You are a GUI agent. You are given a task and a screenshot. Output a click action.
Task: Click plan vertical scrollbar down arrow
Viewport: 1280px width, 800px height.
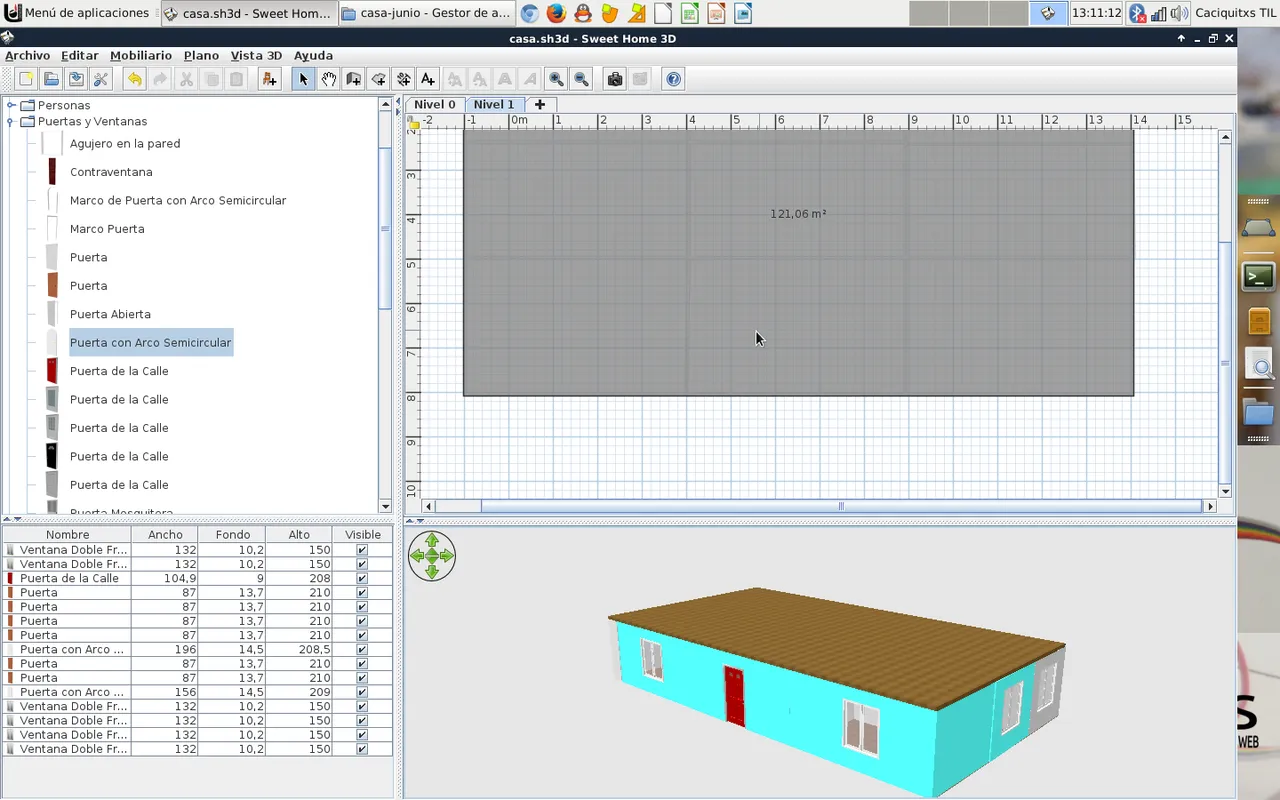click(1226, 492)
